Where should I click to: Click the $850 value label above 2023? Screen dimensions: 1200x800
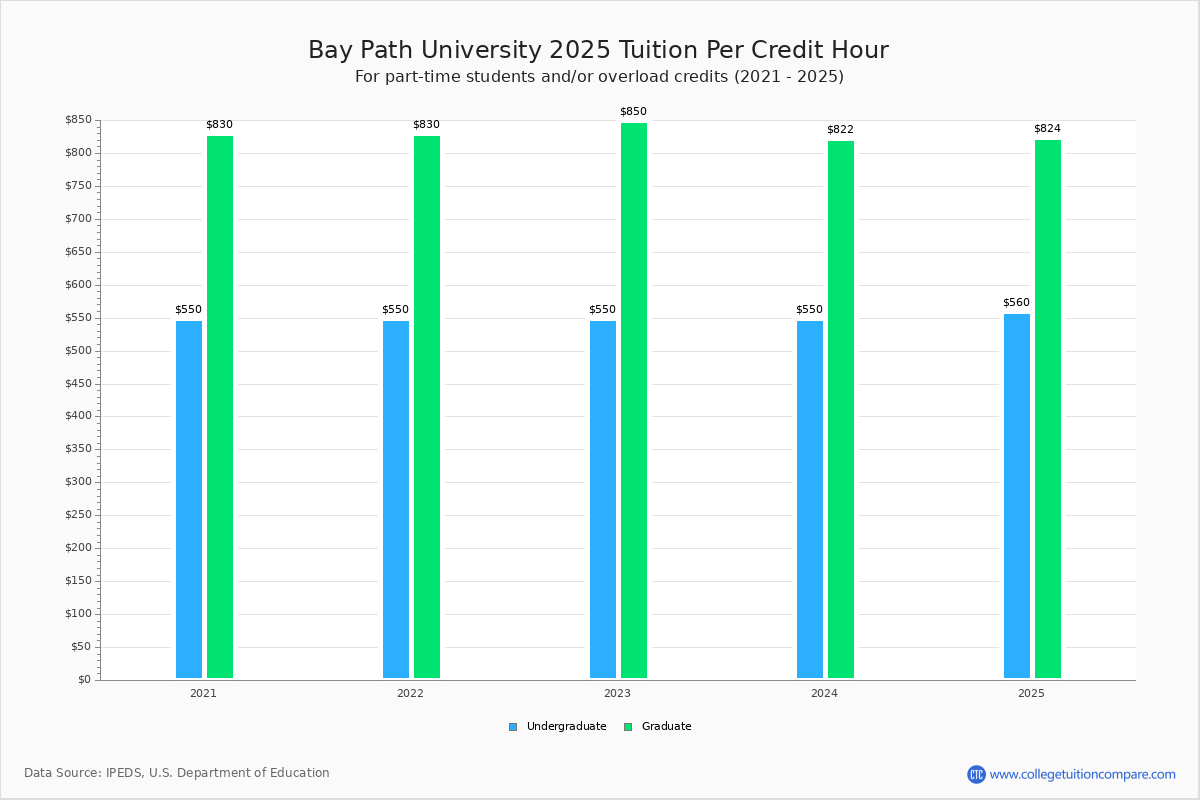[633, 110]
